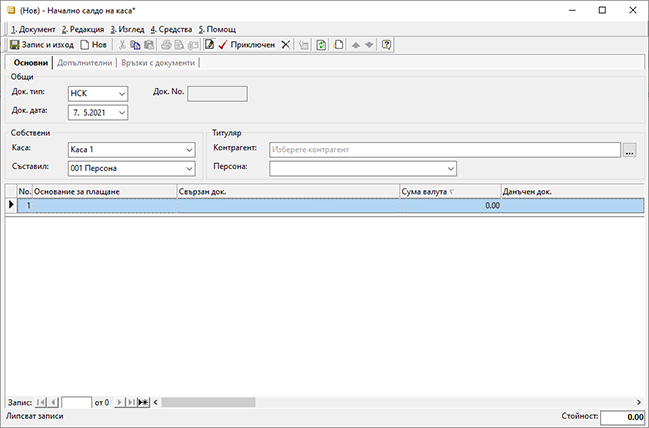Click the Контрагент input field

tap(445, 150)
